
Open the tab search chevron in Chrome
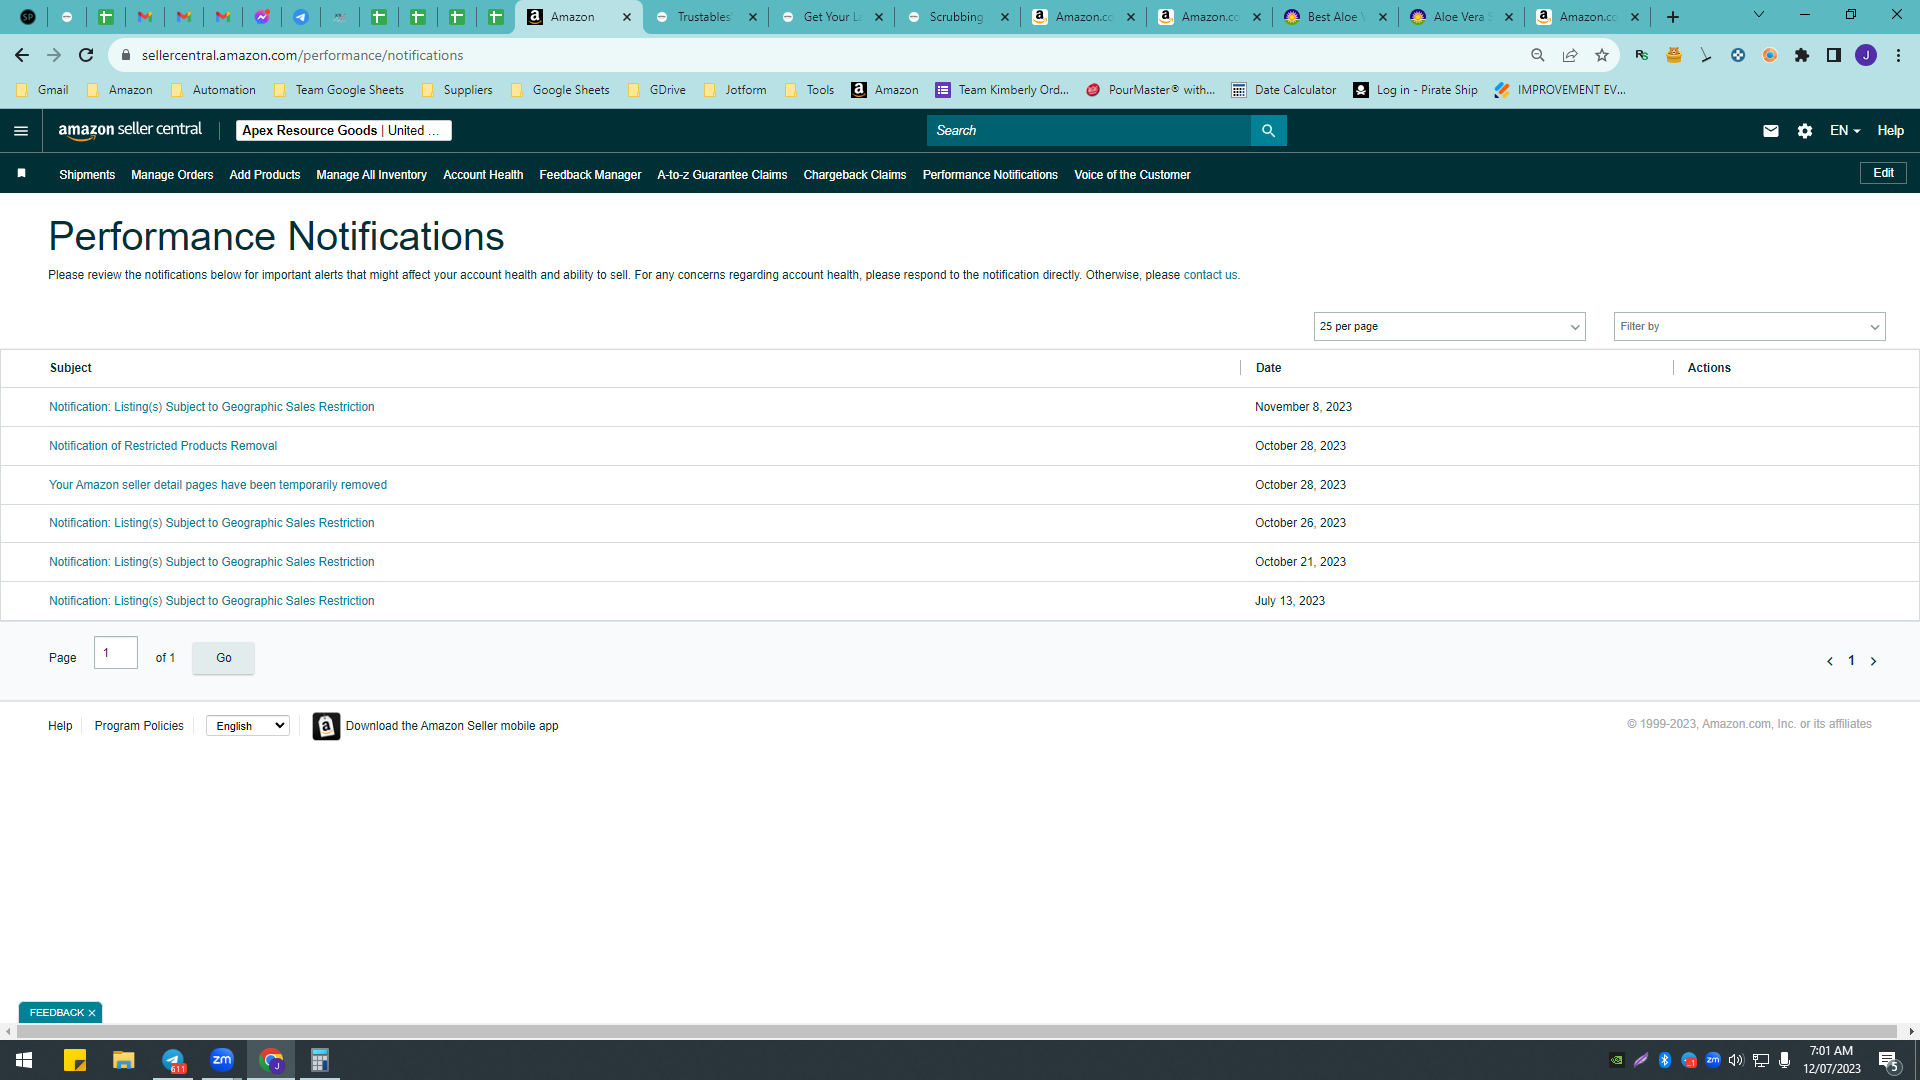[1758, 15]
